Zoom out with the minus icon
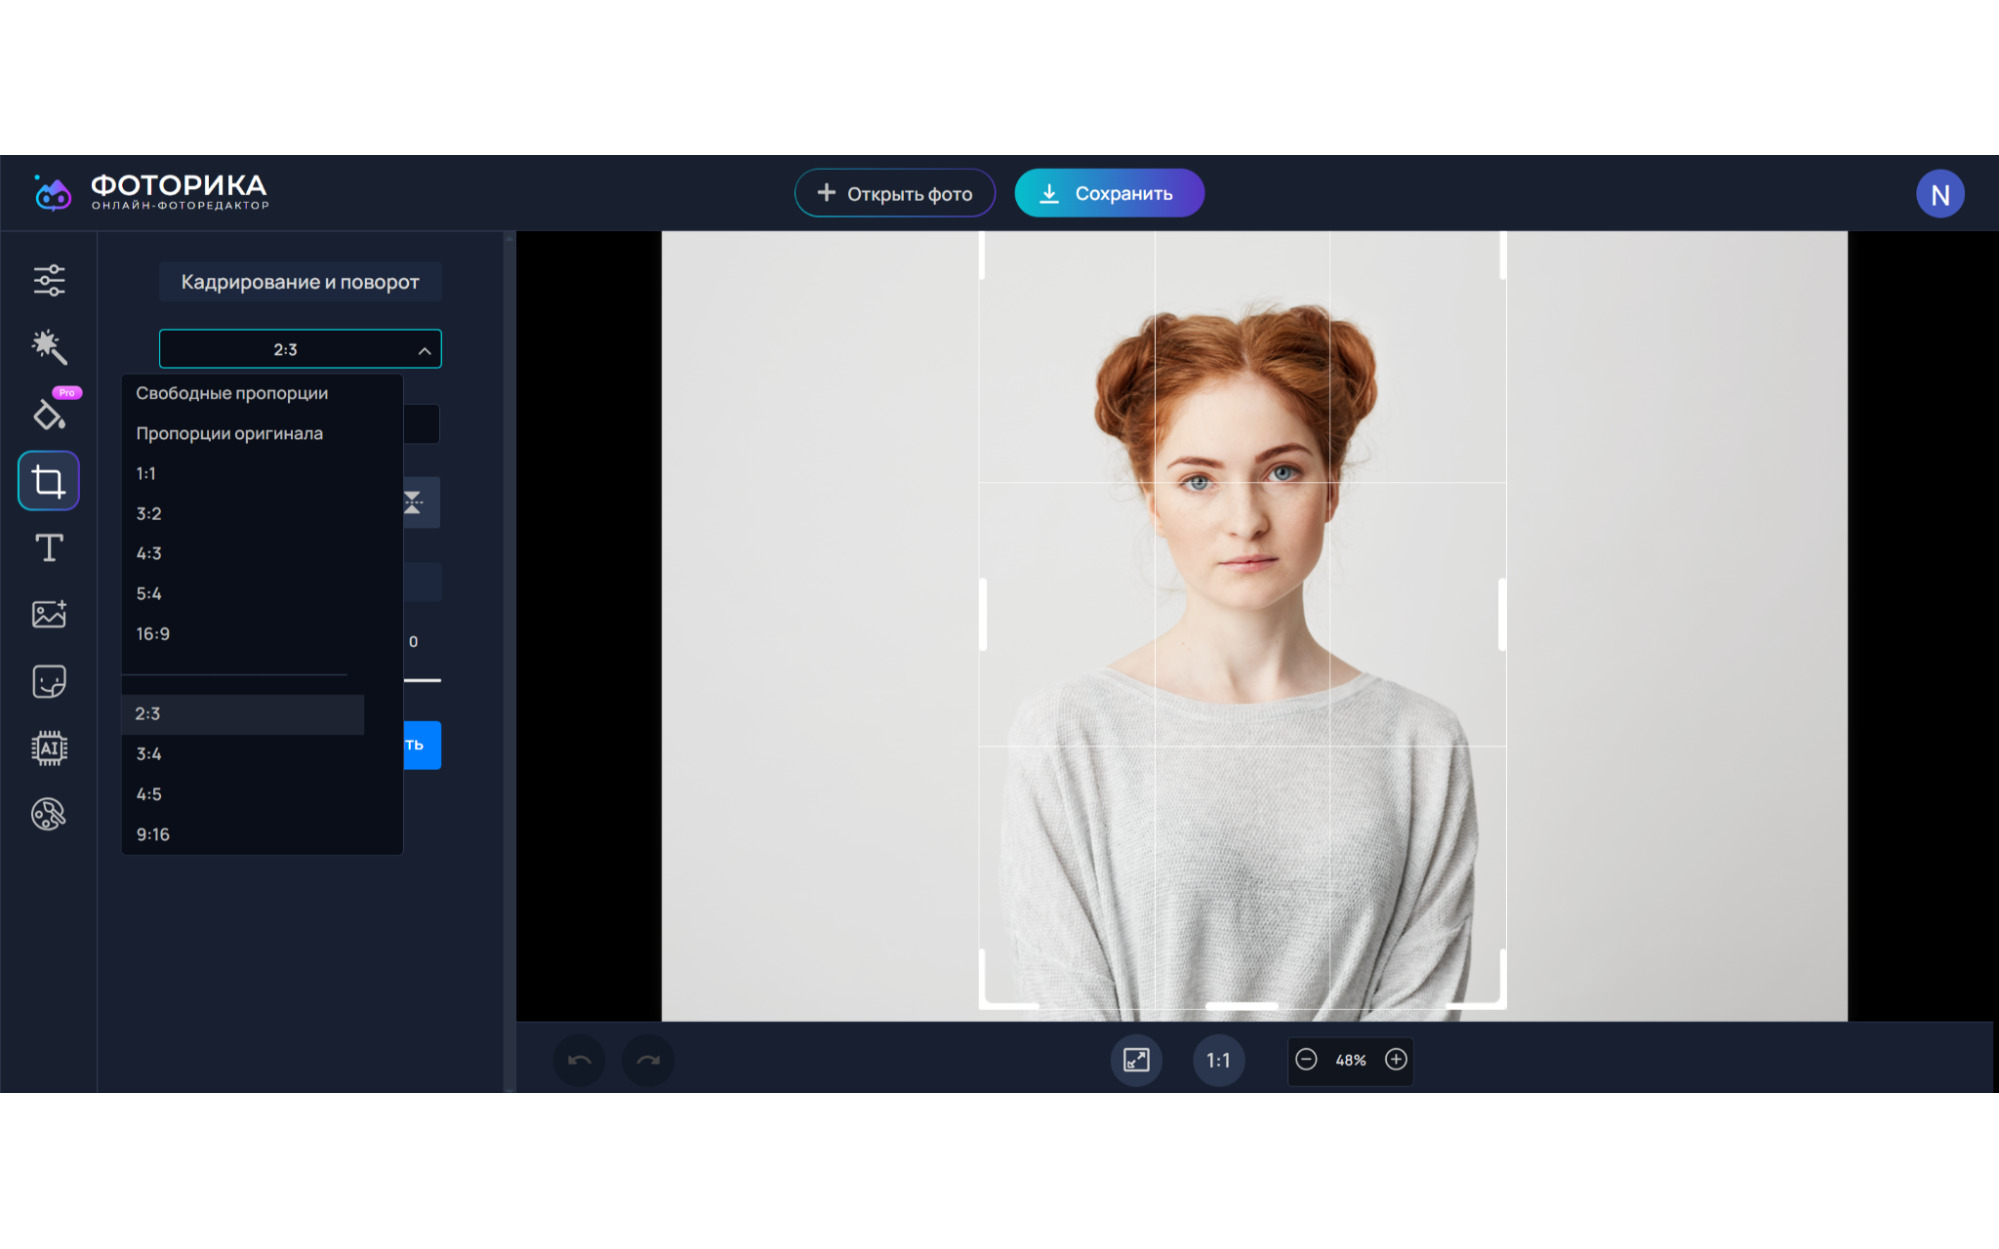This screenshot has width=1999, height=1249. click(1306, 1060)
